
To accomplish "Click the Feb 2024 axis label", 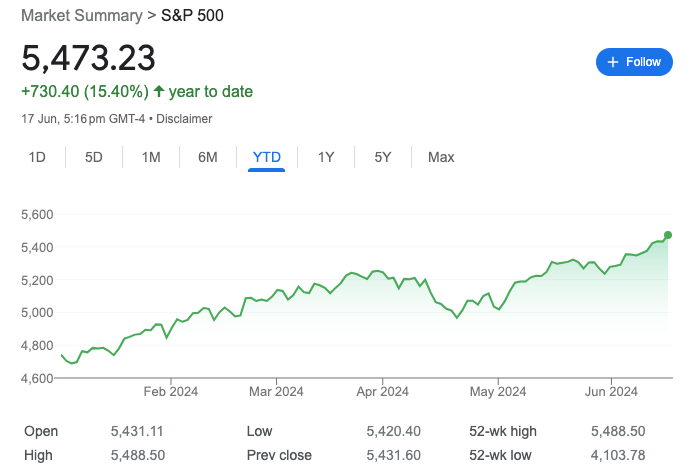I will coord(171,392).
